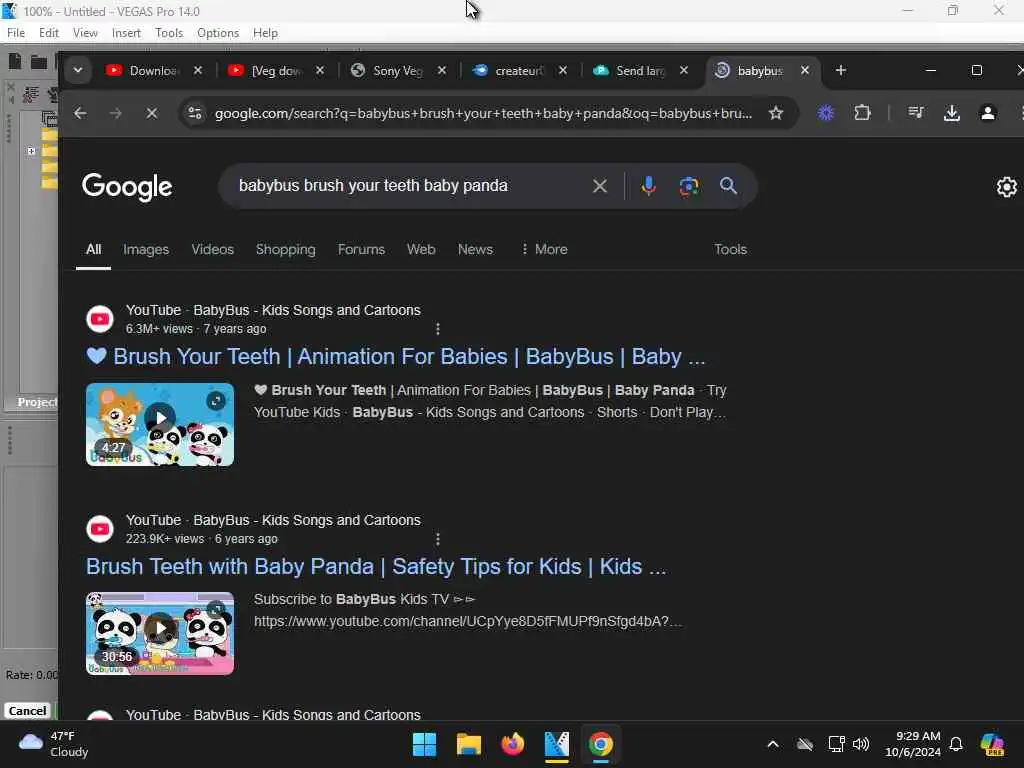Open options for the 223.9K+ views result
The height and width of the screenshot is (768, 1024).
[438, 539]
